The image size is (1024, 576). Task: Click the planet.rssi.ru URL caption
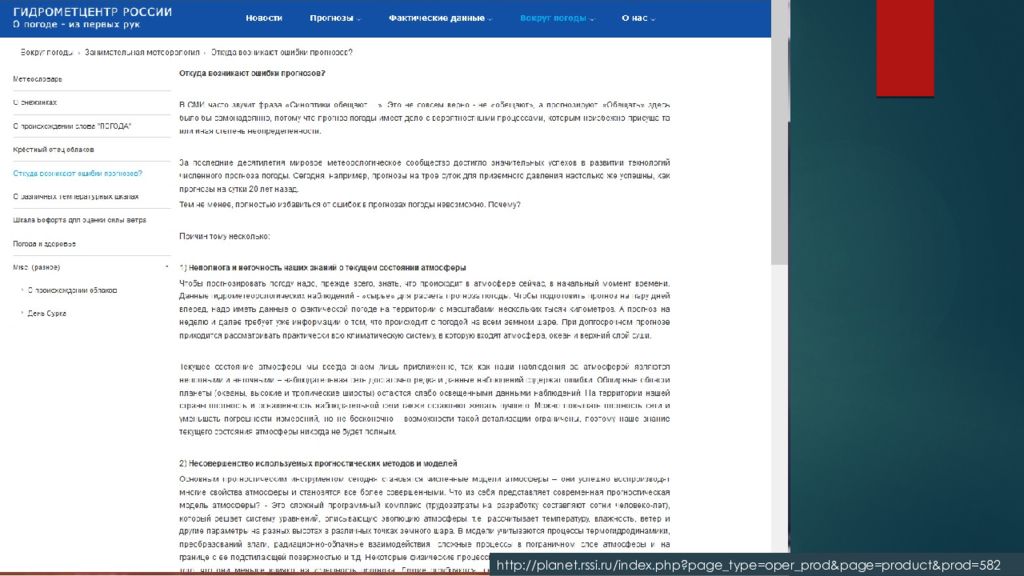(x=748, y=565)
